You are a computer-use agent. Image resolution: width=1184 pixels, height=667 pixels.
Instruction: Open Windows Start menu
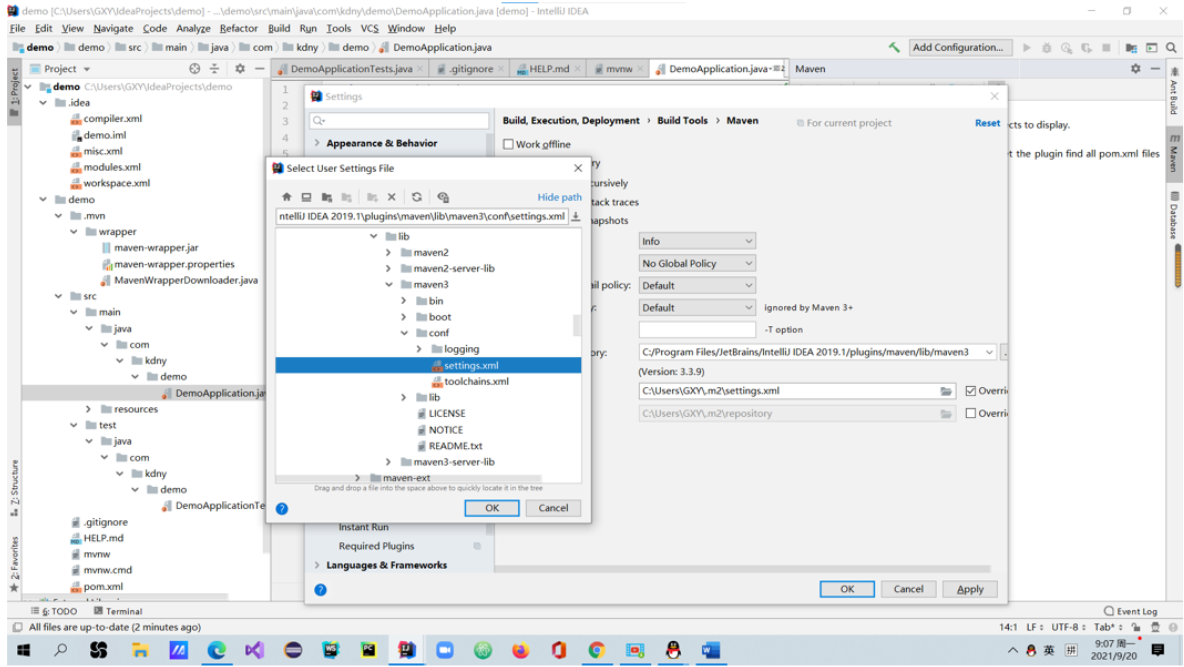coord(23,650)
